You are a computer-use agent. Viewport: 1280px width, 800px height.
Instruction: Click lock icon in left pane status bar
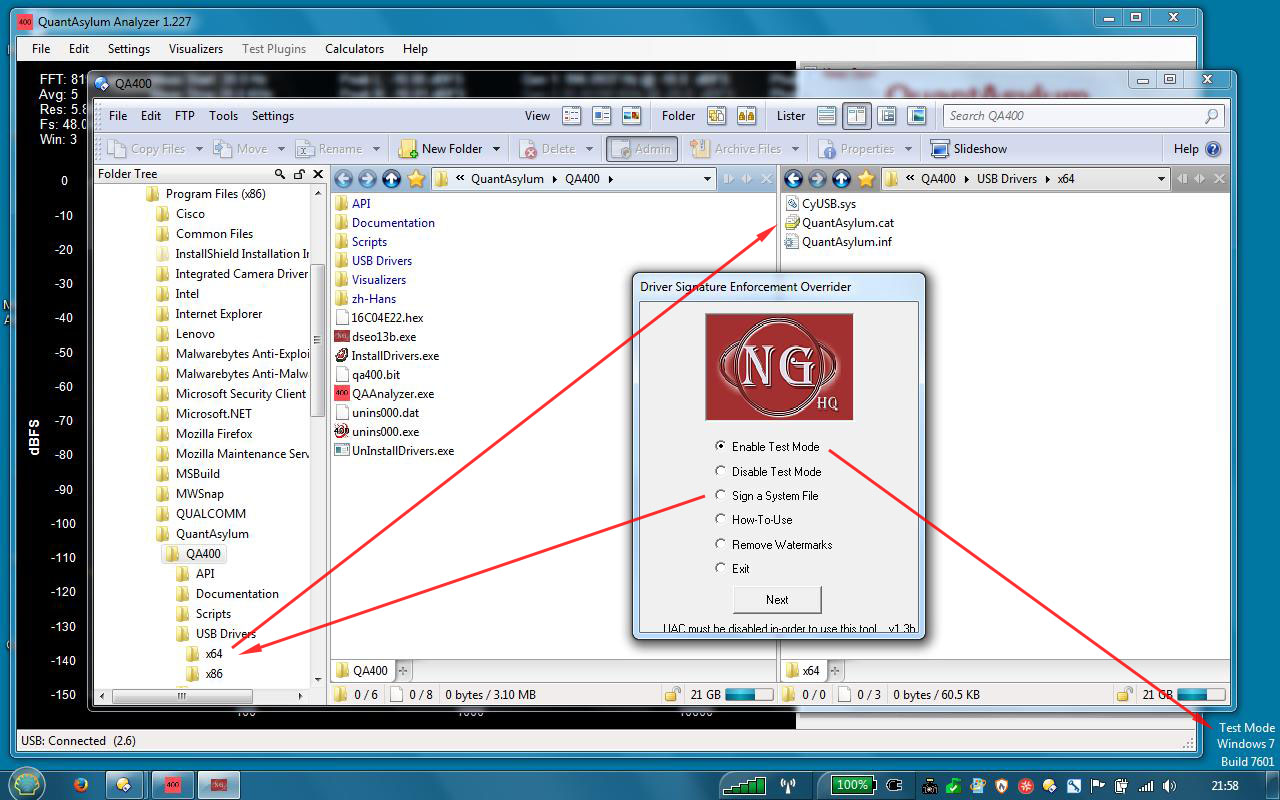(x=675, y=694)
